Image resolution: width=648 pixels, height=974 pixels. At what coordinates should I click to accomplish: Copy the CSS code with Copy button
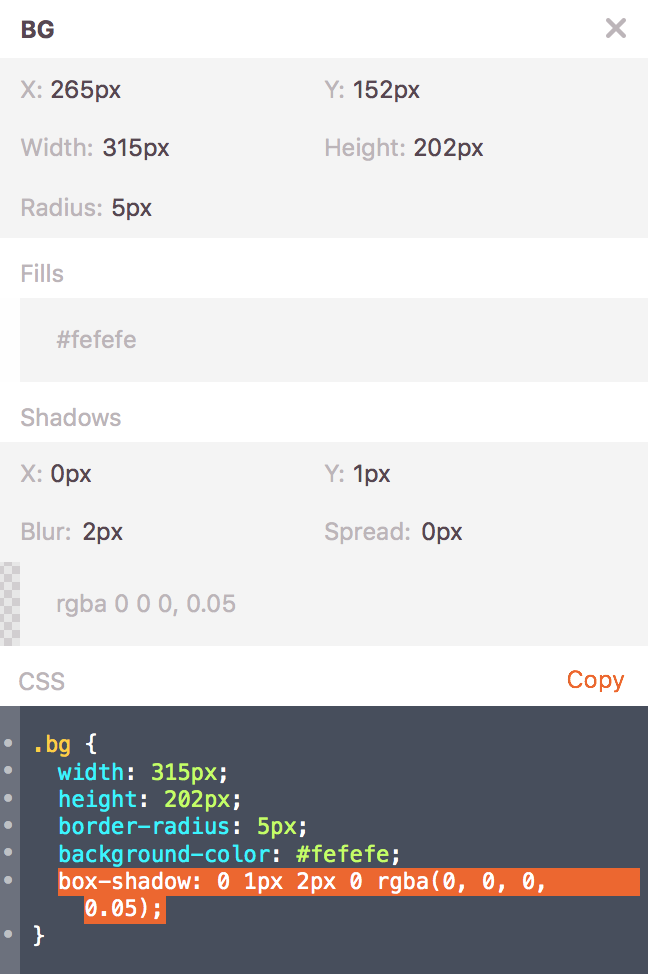[x=595, y=680]
